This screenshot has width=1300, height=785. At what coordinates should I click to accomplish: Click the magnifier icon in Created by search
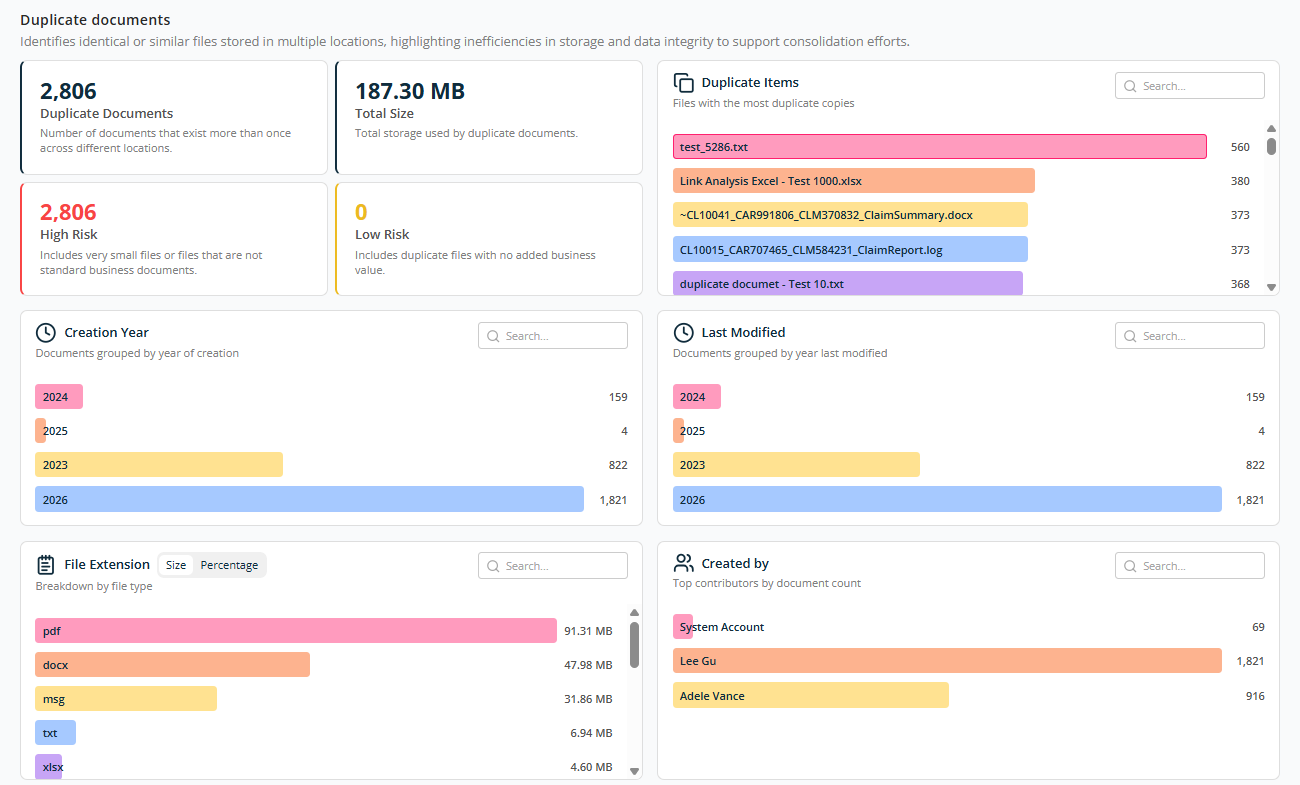click(x=1131, y=566)
